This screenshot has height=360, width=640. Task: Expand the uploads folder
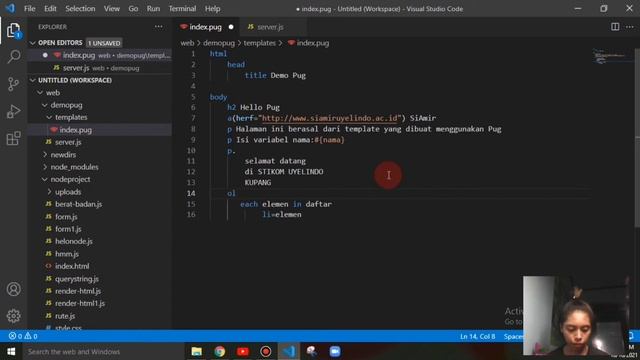49,191
